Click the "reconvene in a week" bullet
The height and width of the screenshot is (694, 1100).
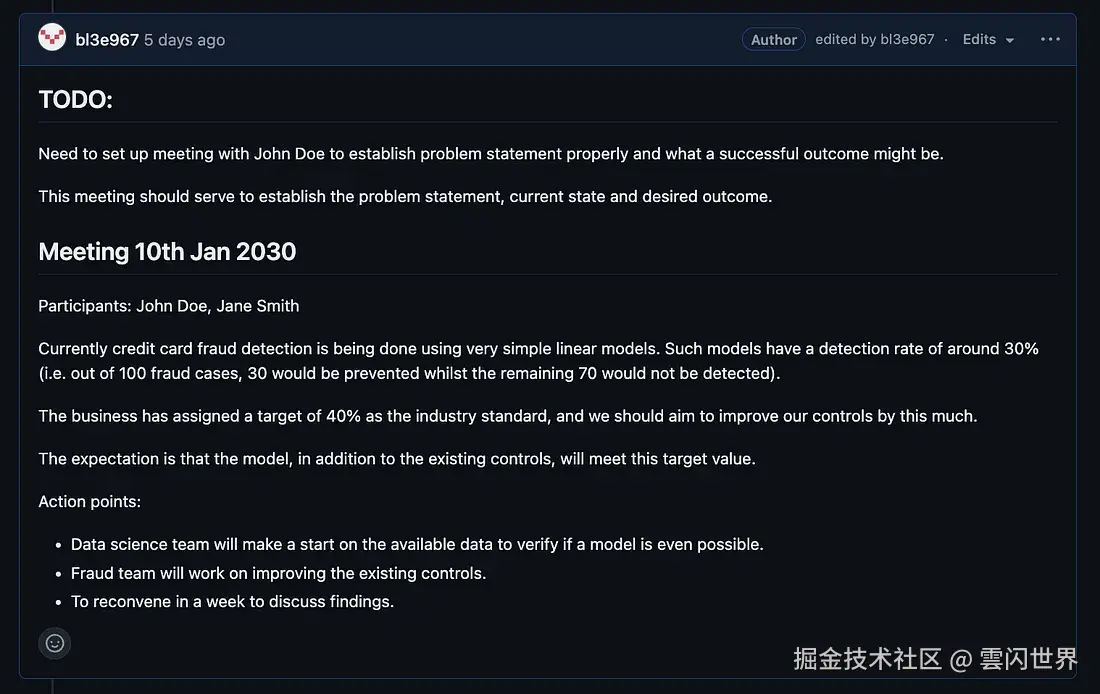232,601
